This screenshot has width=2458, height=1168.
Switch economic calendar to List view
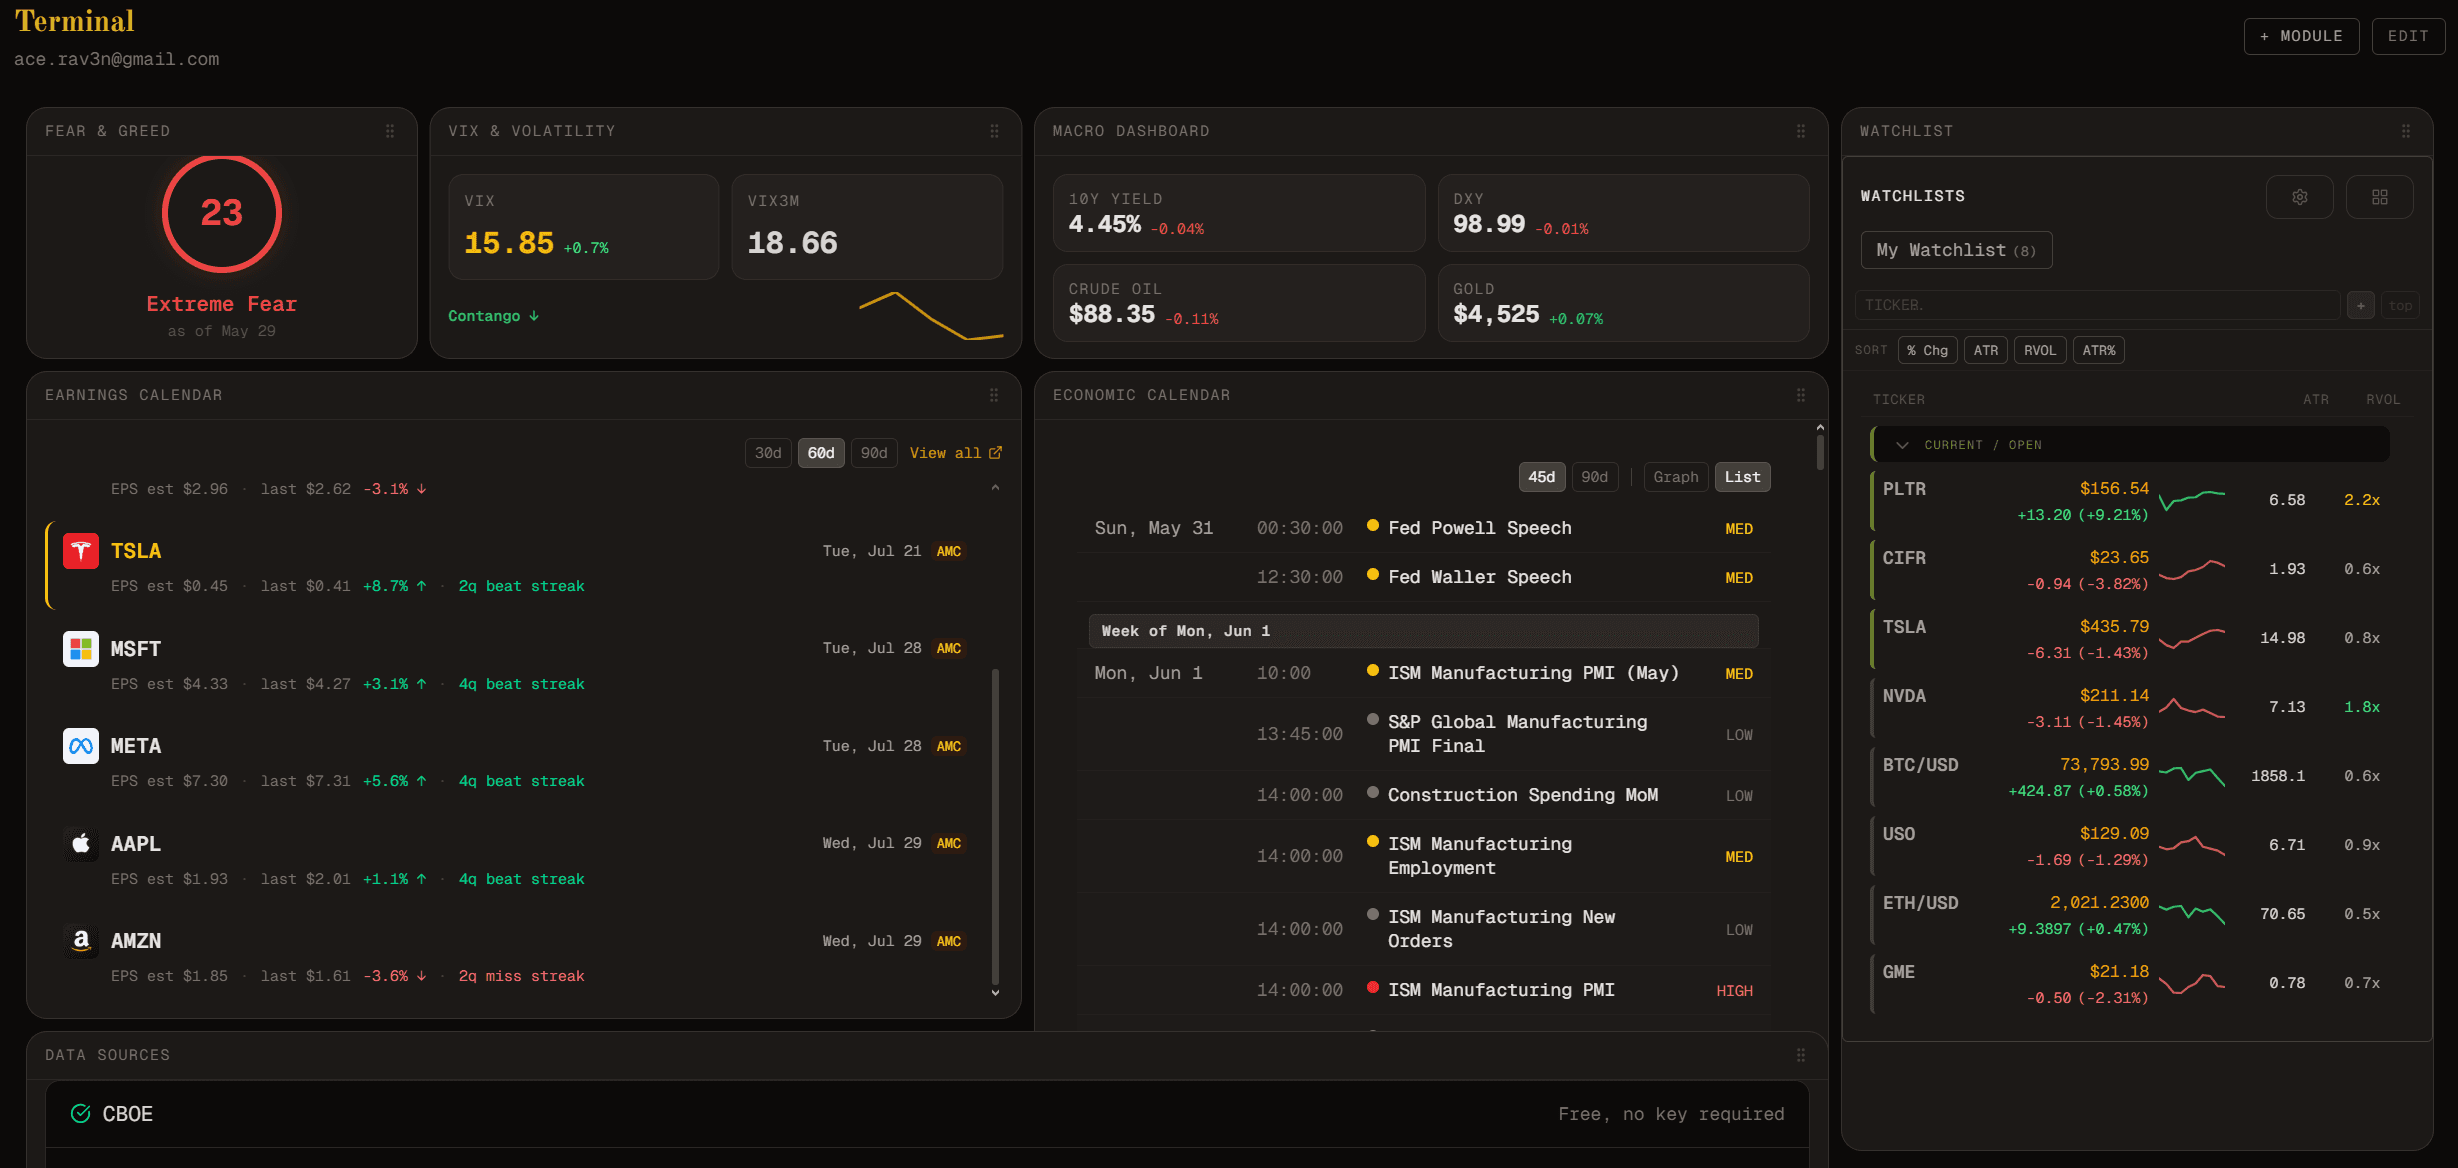(1742, 477)
